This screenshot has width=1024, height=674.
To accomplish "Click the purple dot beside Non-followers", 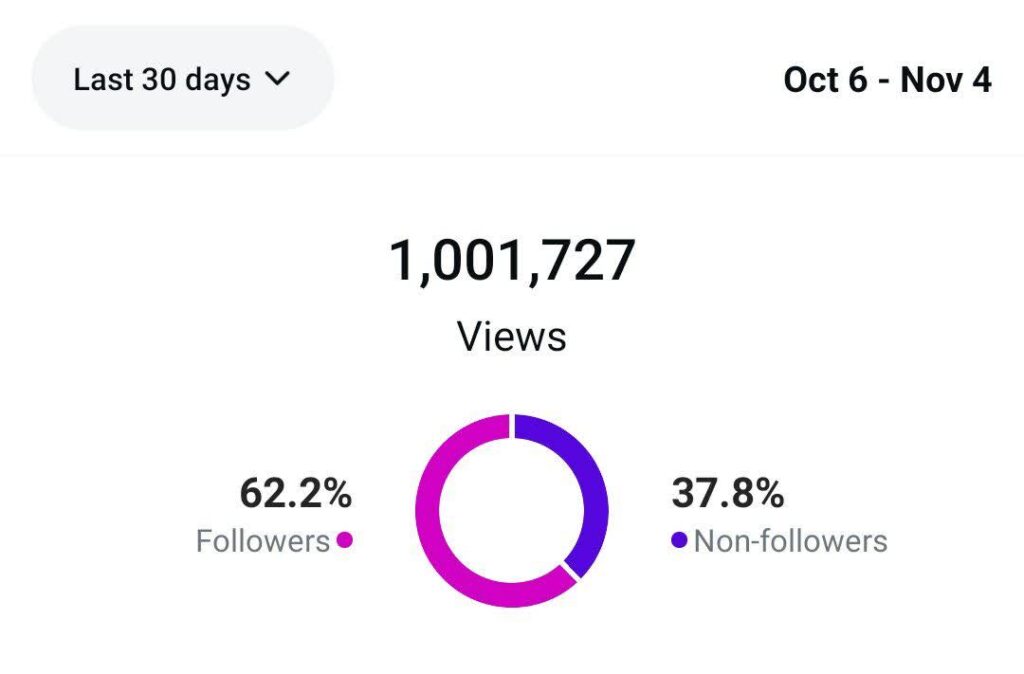I will coord(680,541).
